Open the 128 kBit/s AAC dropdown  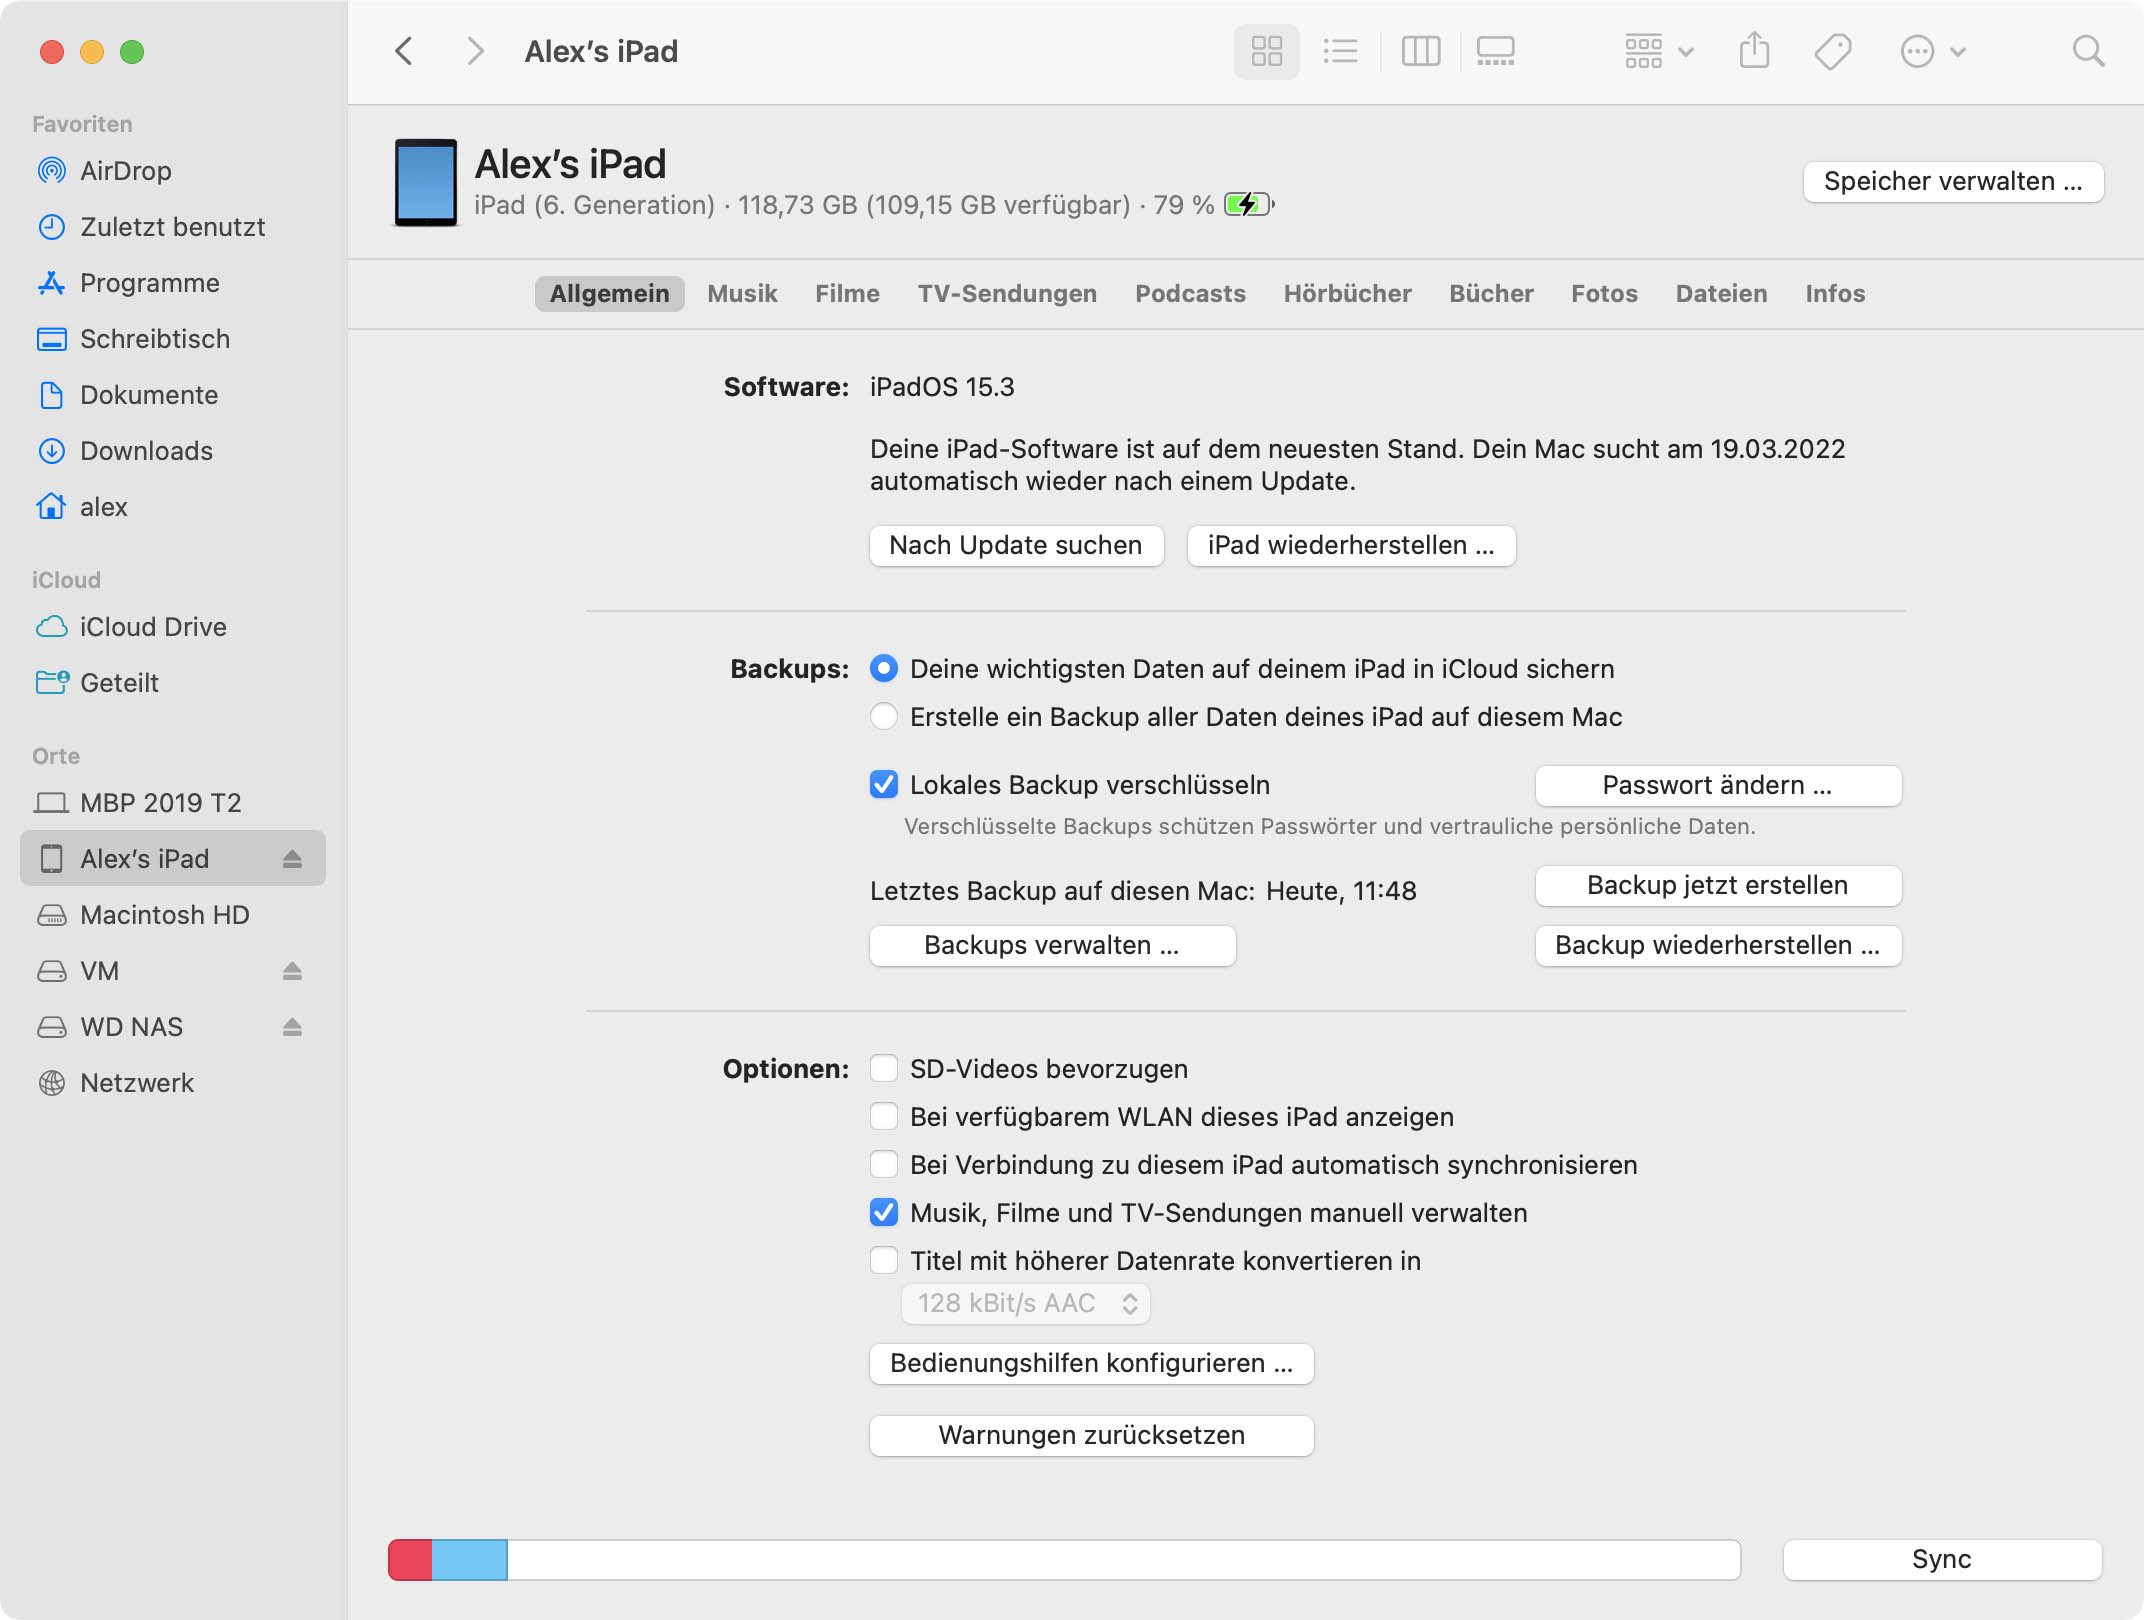1026,1304
